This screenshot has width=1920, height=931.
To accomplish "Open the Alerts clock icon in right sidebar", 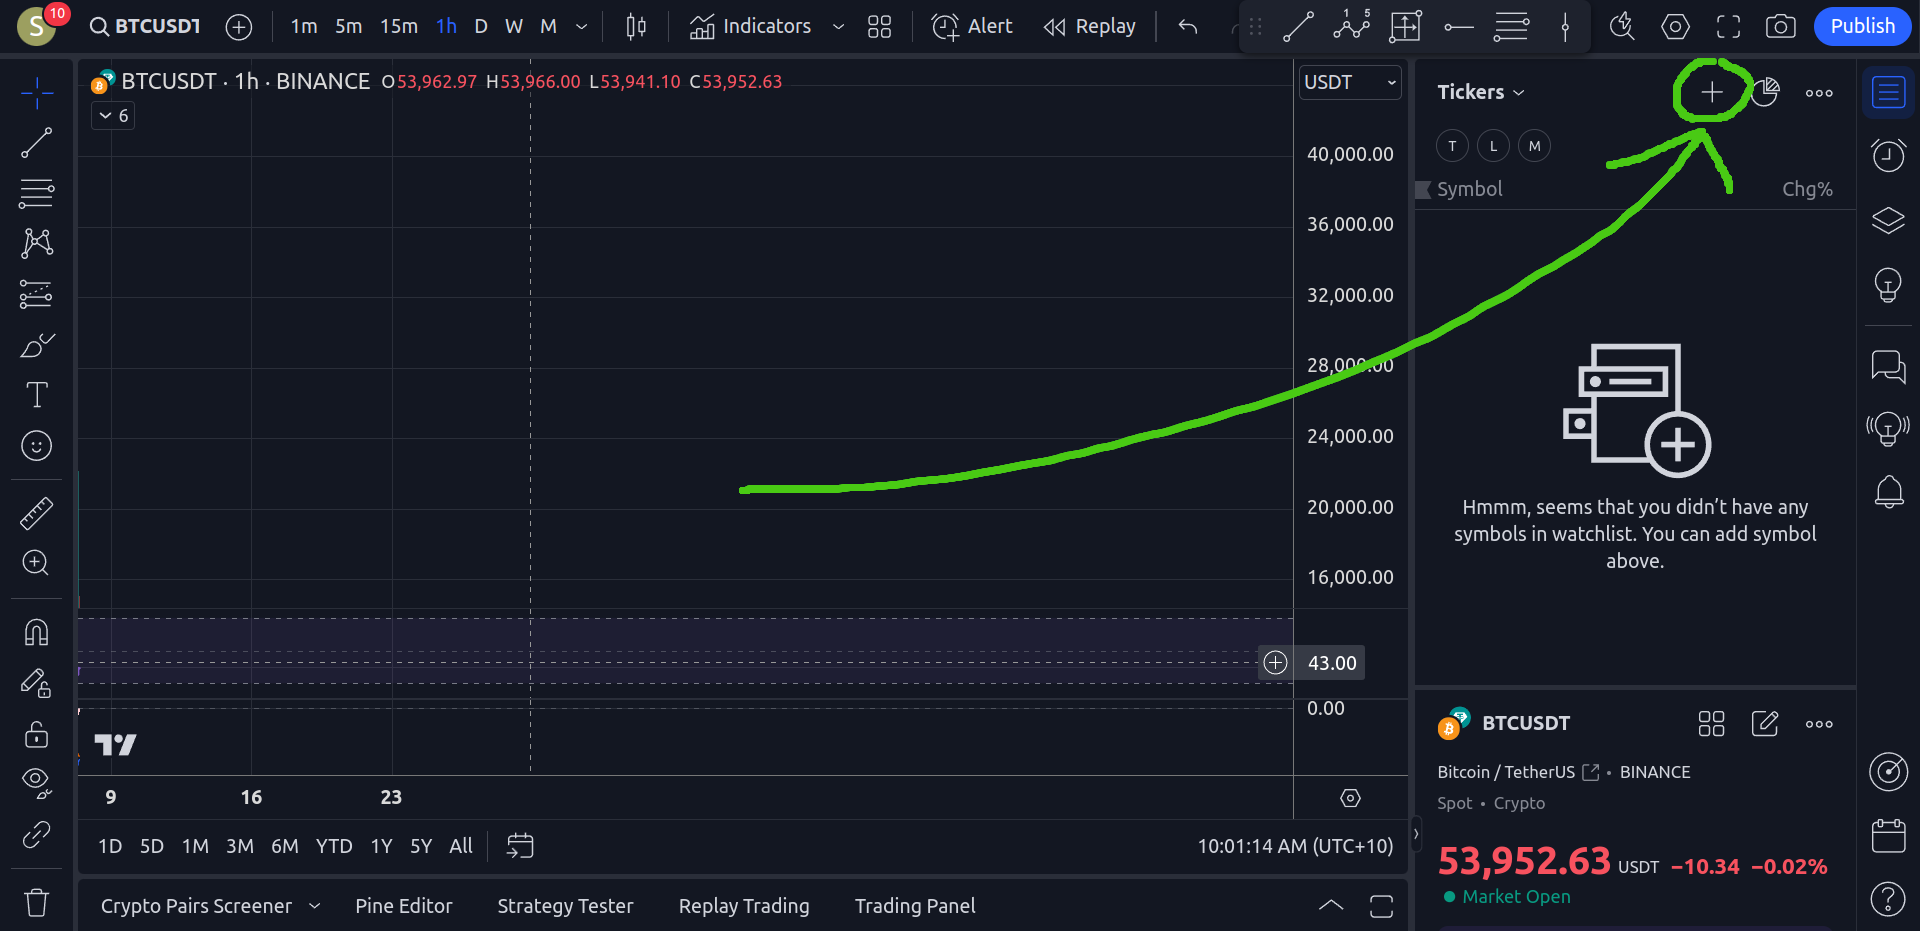I will (1888, 155).
